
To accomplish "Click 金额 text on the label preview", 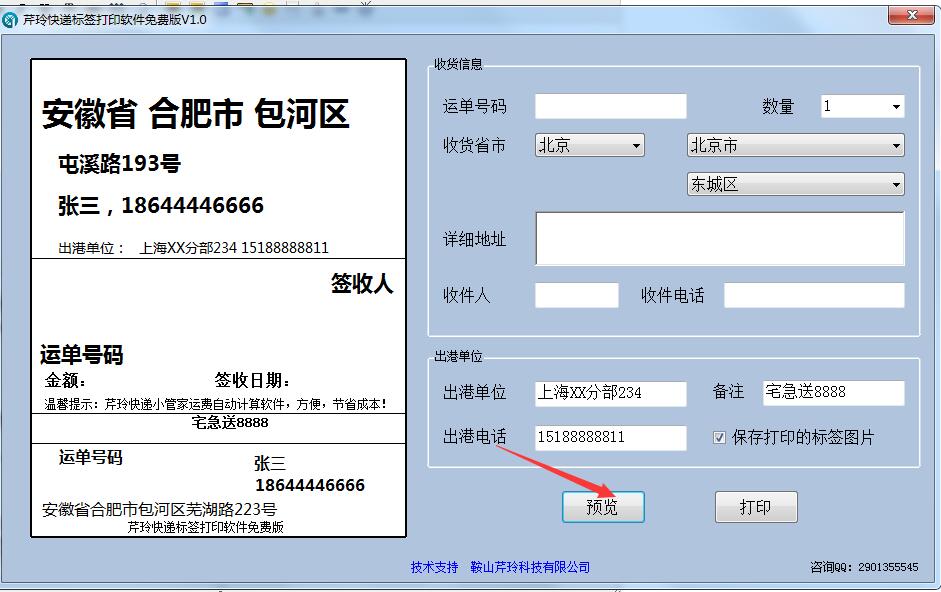I will (x=65, y=380).
